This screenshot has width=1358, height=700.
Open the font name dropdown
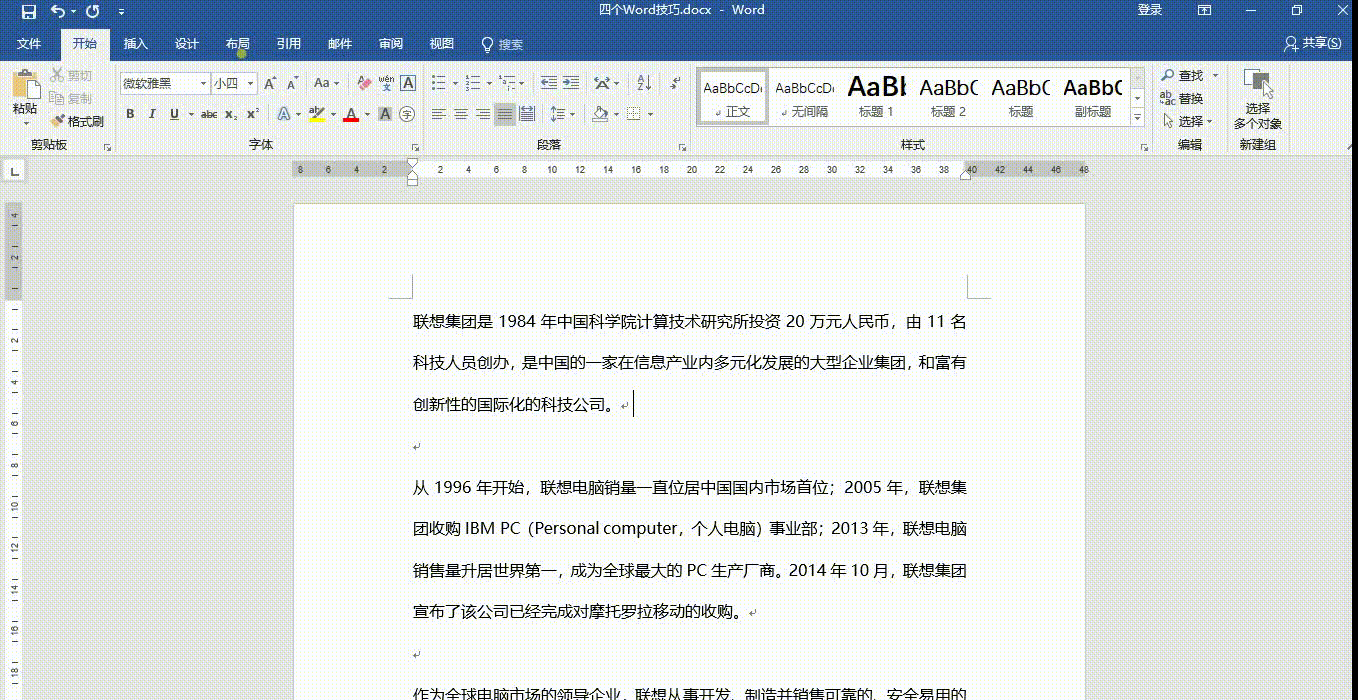(203, 82)
